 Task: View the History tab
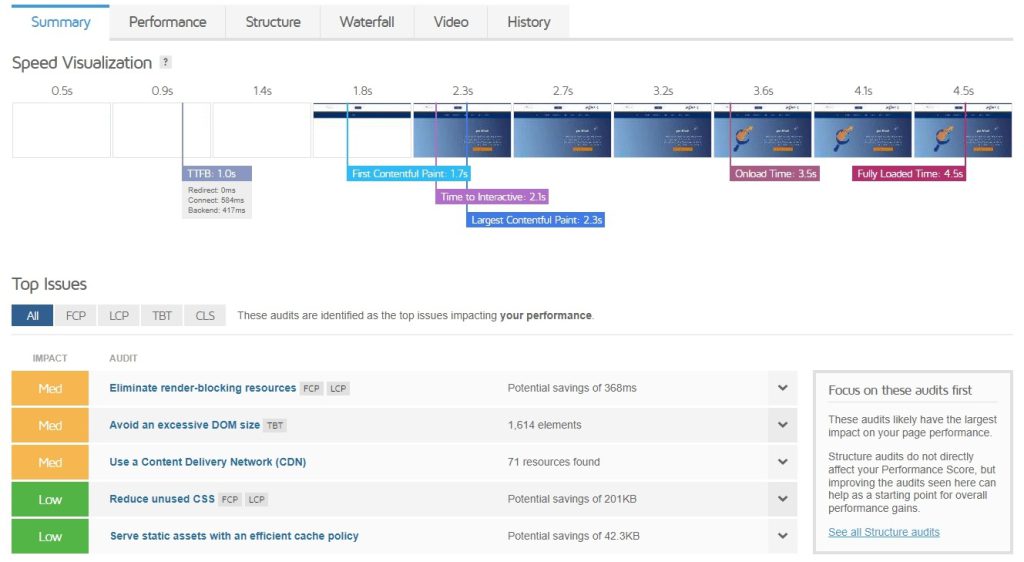click(528, 22)
